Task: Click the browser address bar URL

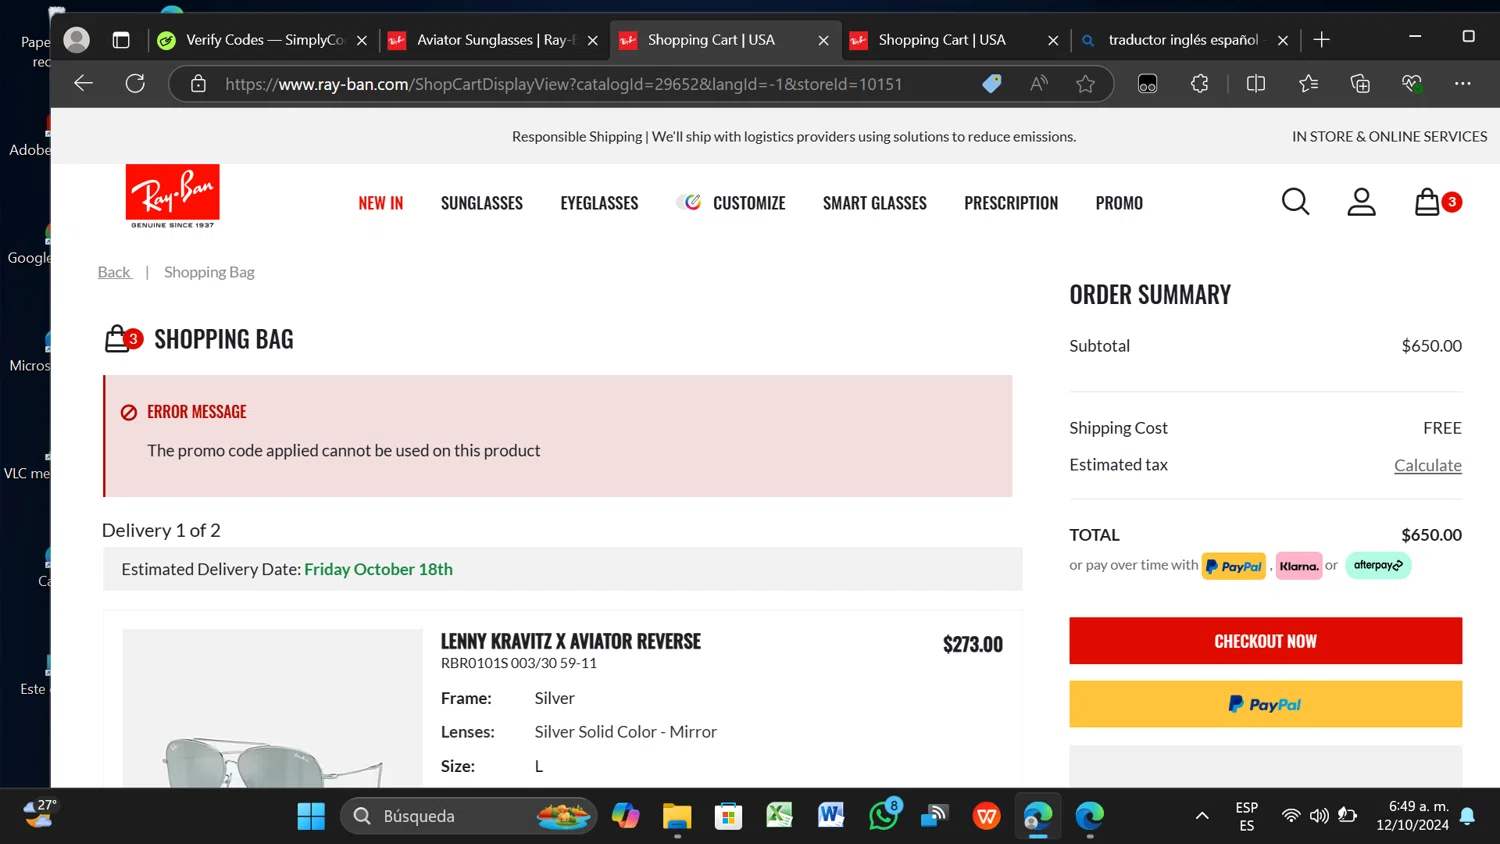Action: coord(563,84)
